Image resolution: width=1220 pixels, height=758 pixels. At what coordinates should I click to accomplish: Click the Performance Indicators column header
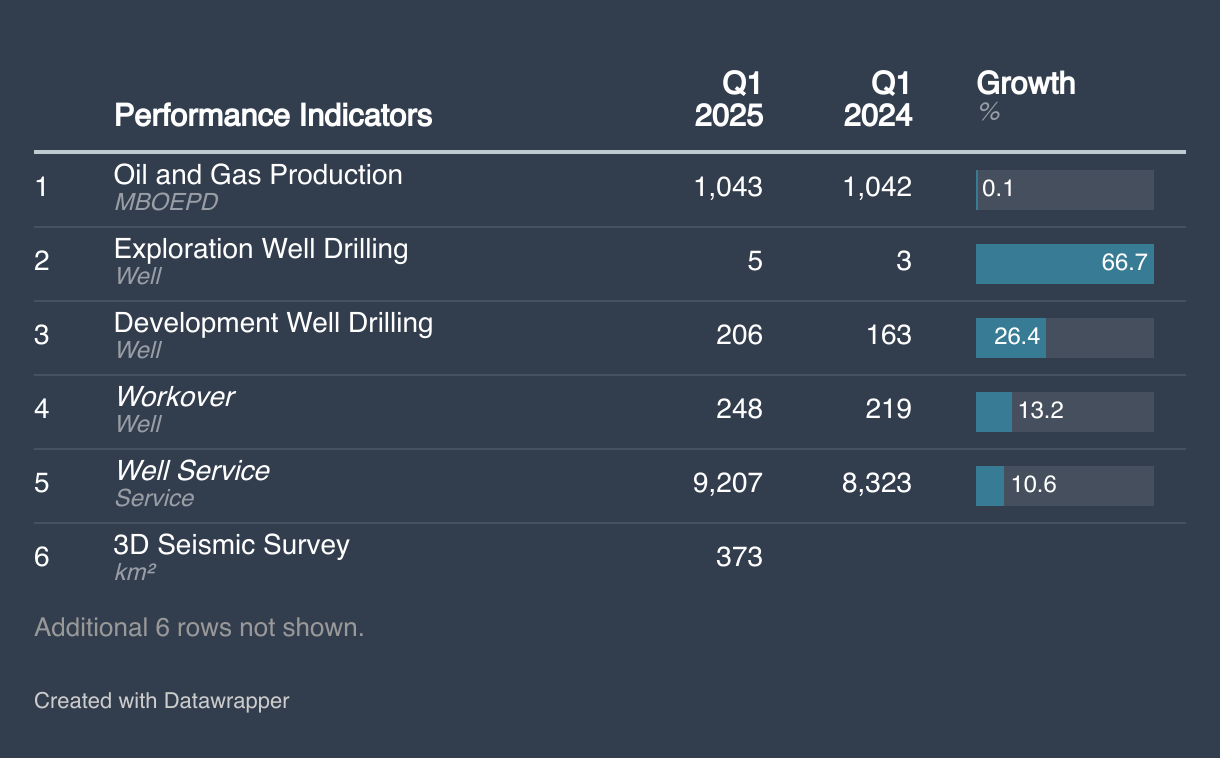coord(273,115)
